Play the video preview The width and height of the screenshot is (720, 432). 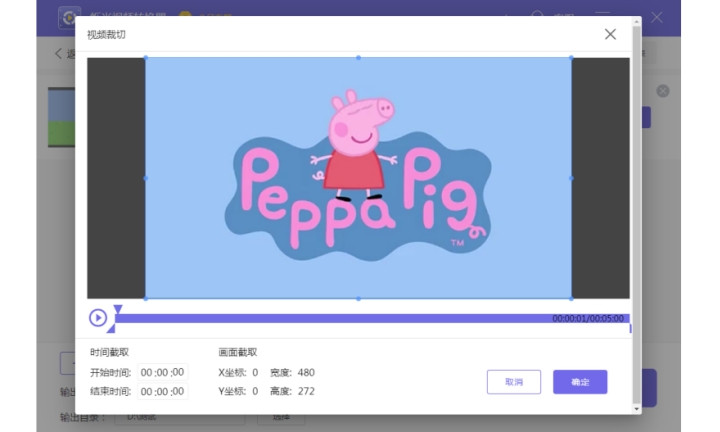98,318
